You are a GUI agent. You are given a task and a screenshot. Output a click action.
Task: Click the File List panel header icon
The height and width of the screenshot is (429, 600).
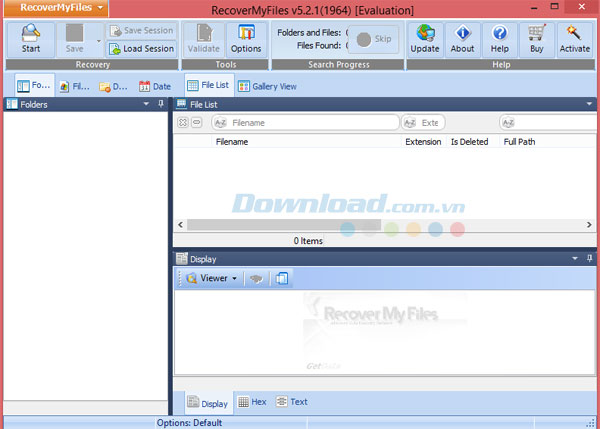tap(181, 104)
